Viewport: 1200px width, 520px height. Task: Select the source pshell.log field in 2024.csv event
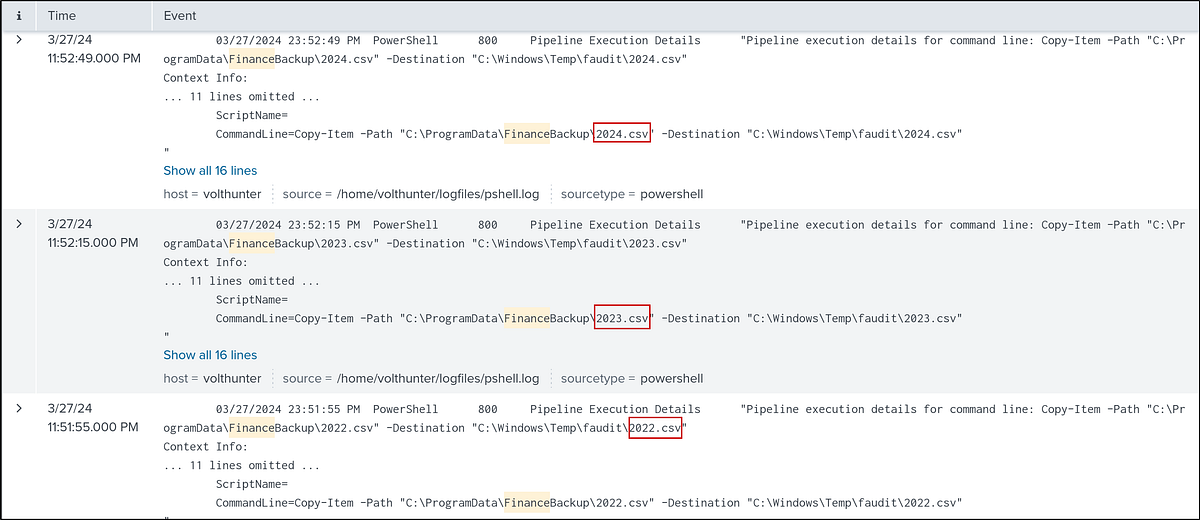[x=410, y=194]
